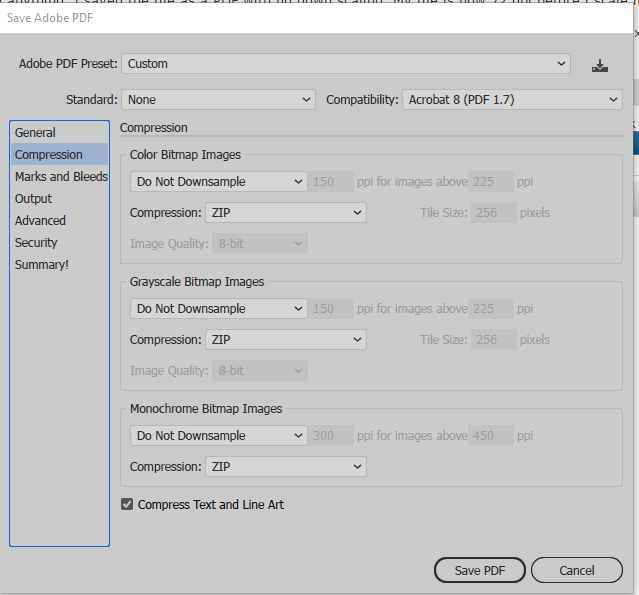
Task: Click the save preset icon
Action: 599,65
